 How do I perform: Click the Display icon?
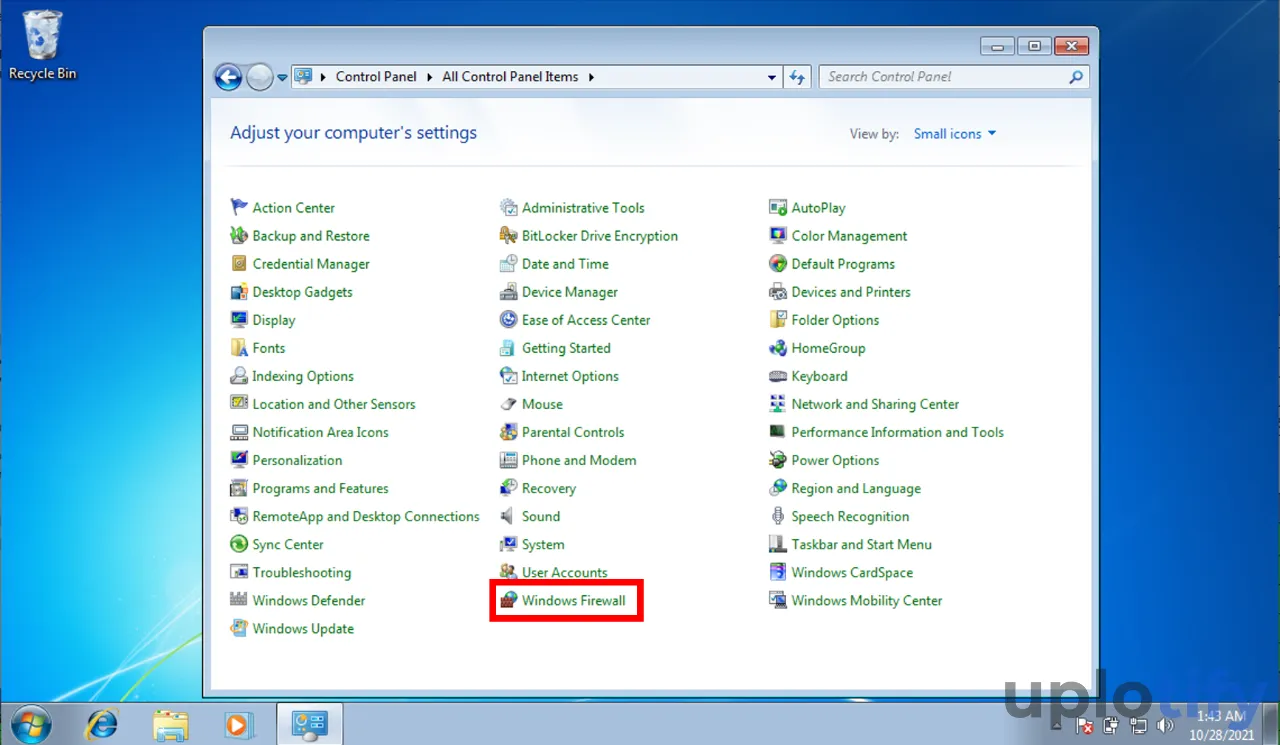click(239, 319)
